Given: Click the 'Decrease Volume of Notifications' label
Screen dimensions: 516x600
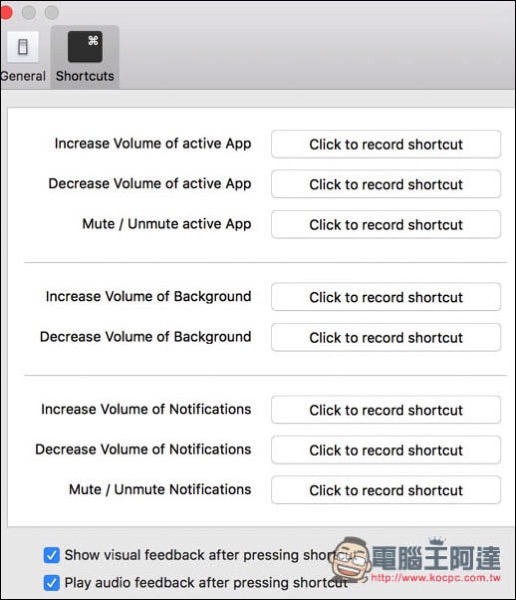Looking at the screenshot, I should click(143, 449).
